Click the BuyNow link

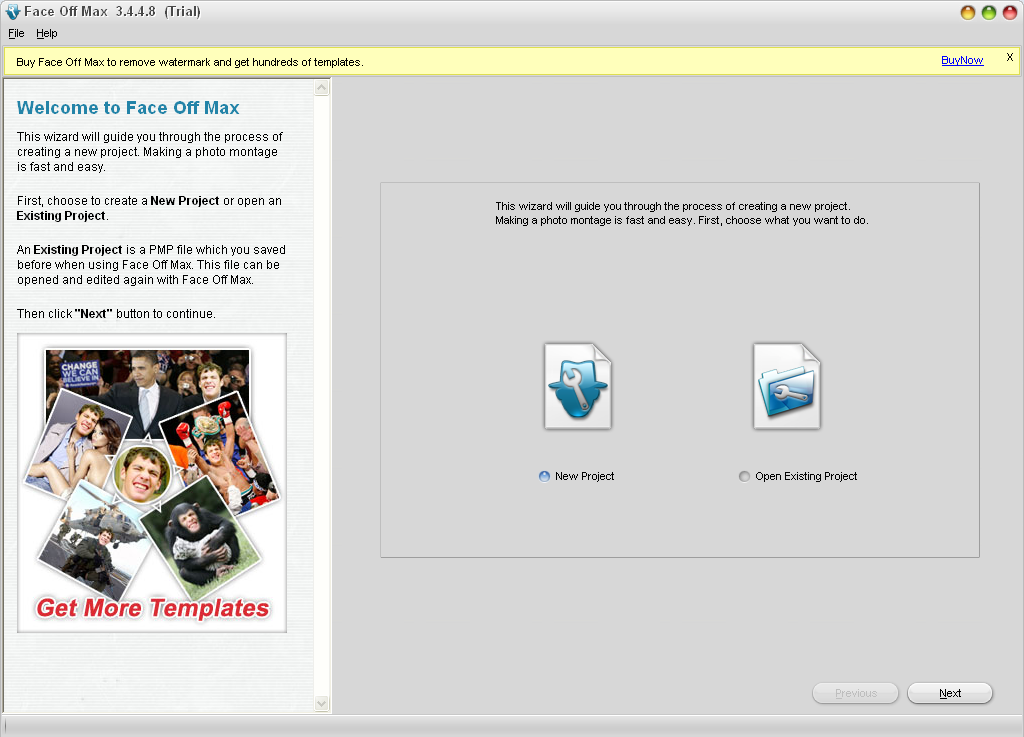coord(962,60)
